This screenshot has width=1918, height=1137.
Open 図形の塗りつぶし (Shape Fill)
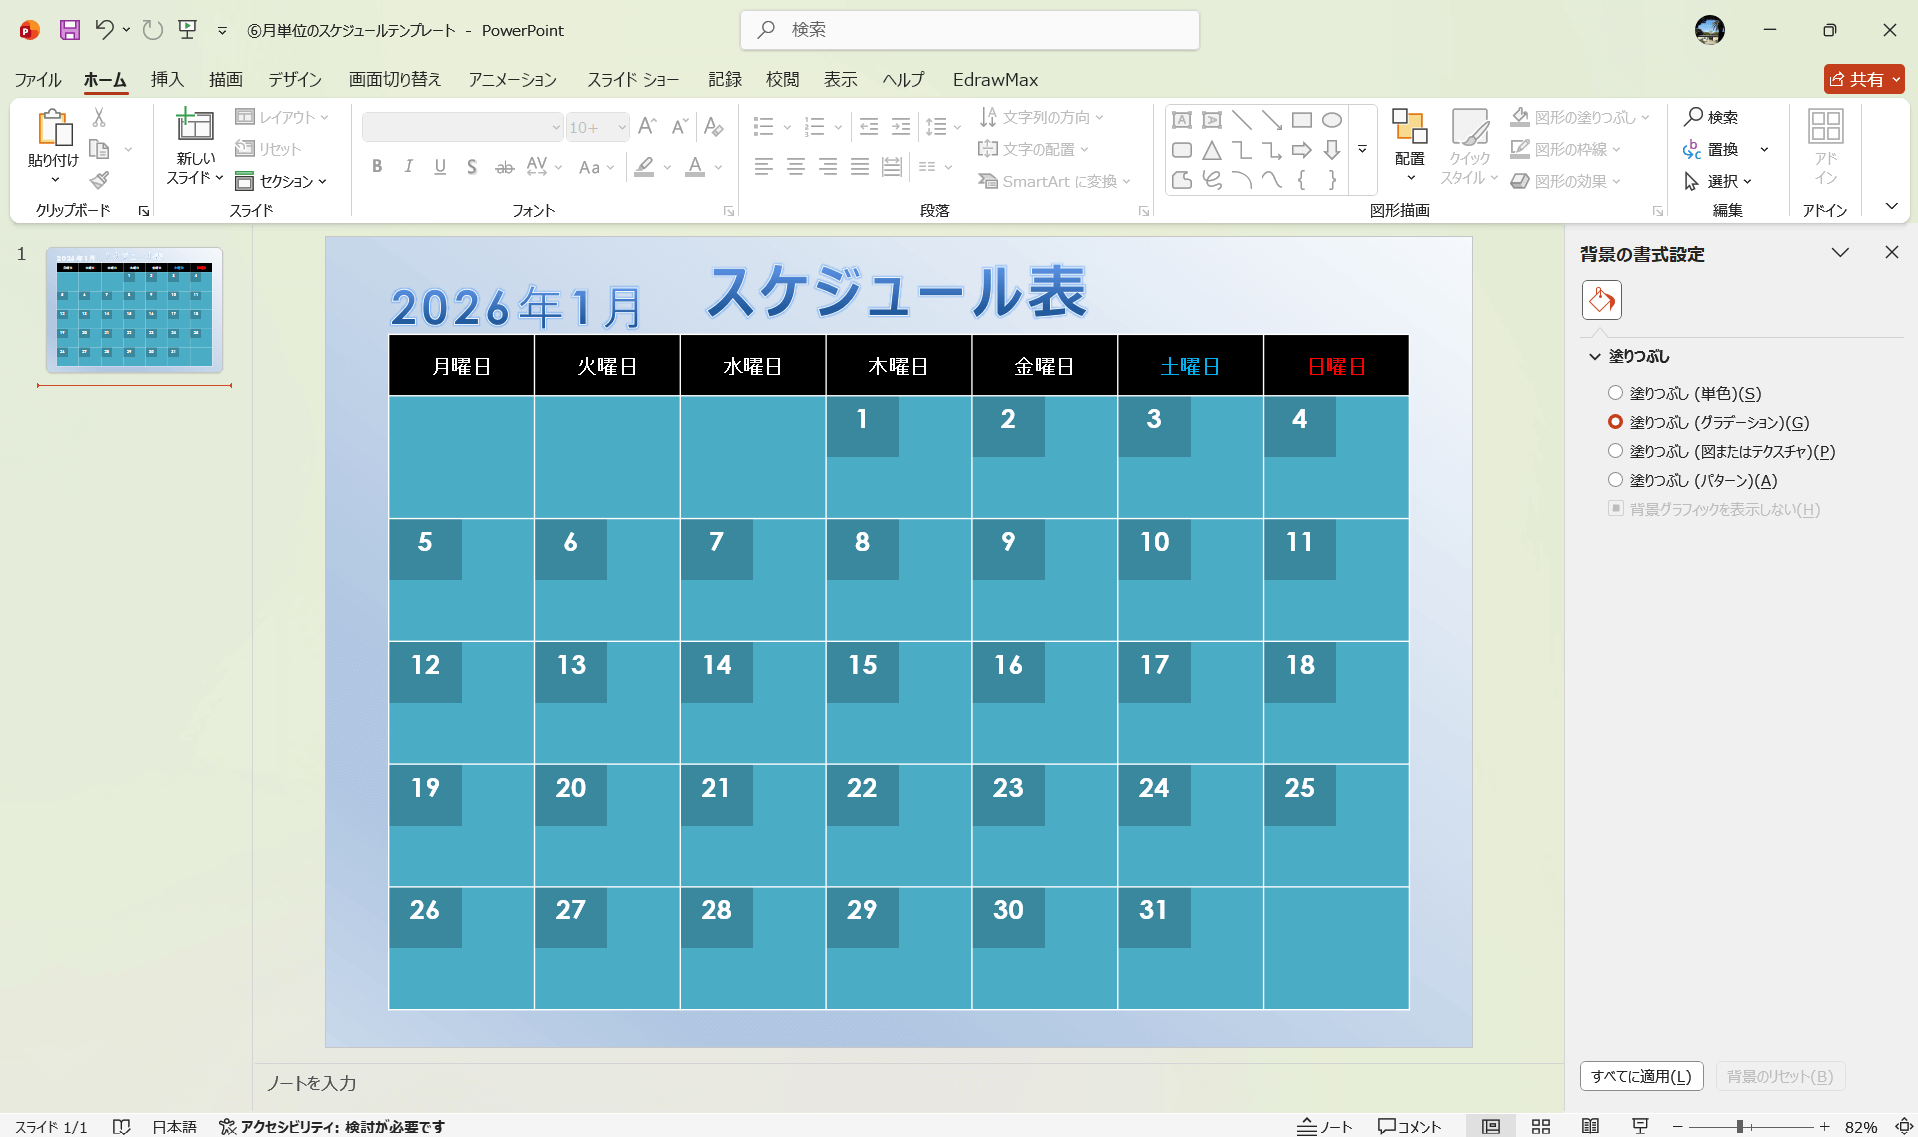tap(1580, 117)
